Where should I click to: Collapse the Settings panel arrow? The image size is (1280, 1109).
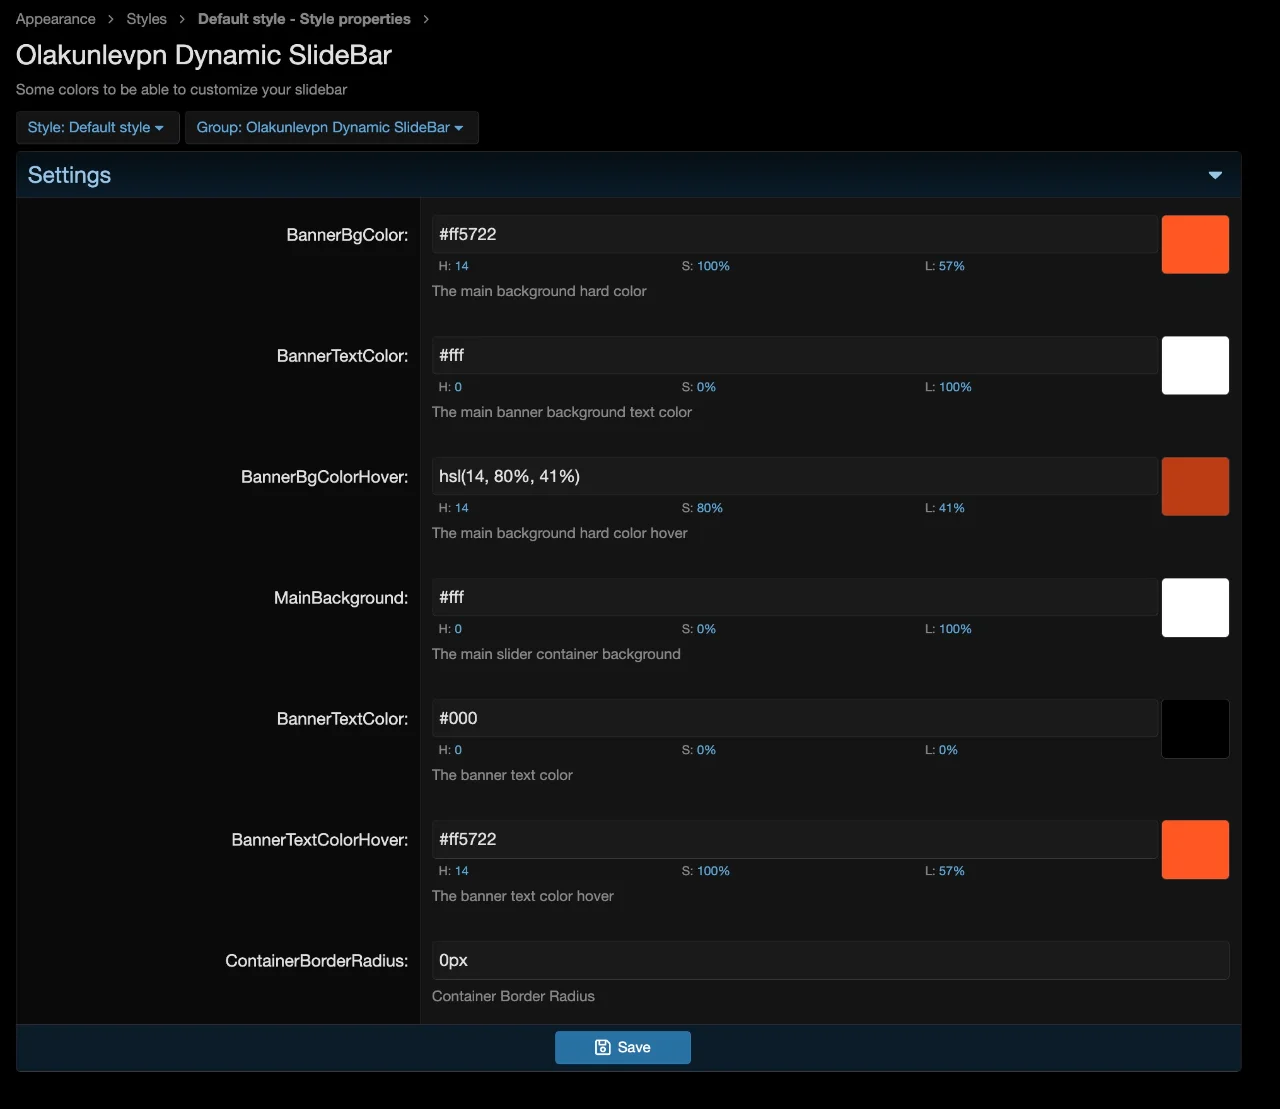point(1215,175)
